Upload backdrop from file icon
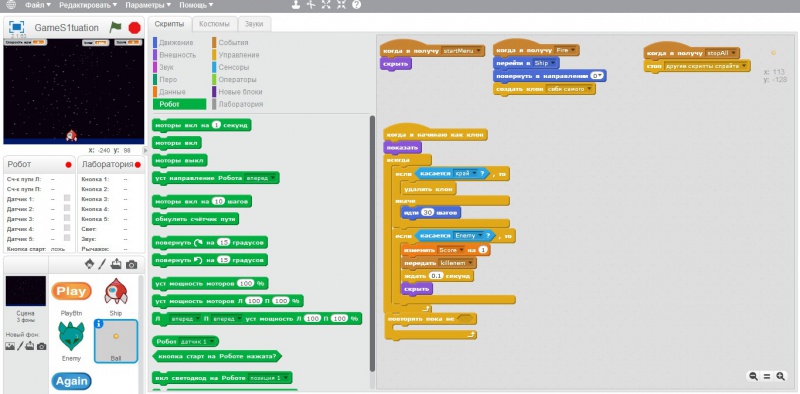800x394 pixels. (x=30, y=347)
